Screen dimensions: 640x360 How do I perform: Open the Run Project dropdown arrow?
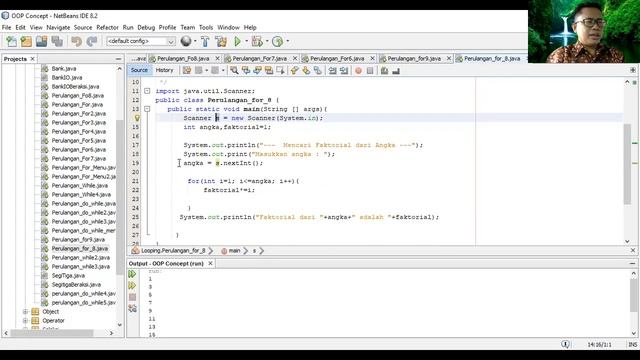[x=246, y=41]
